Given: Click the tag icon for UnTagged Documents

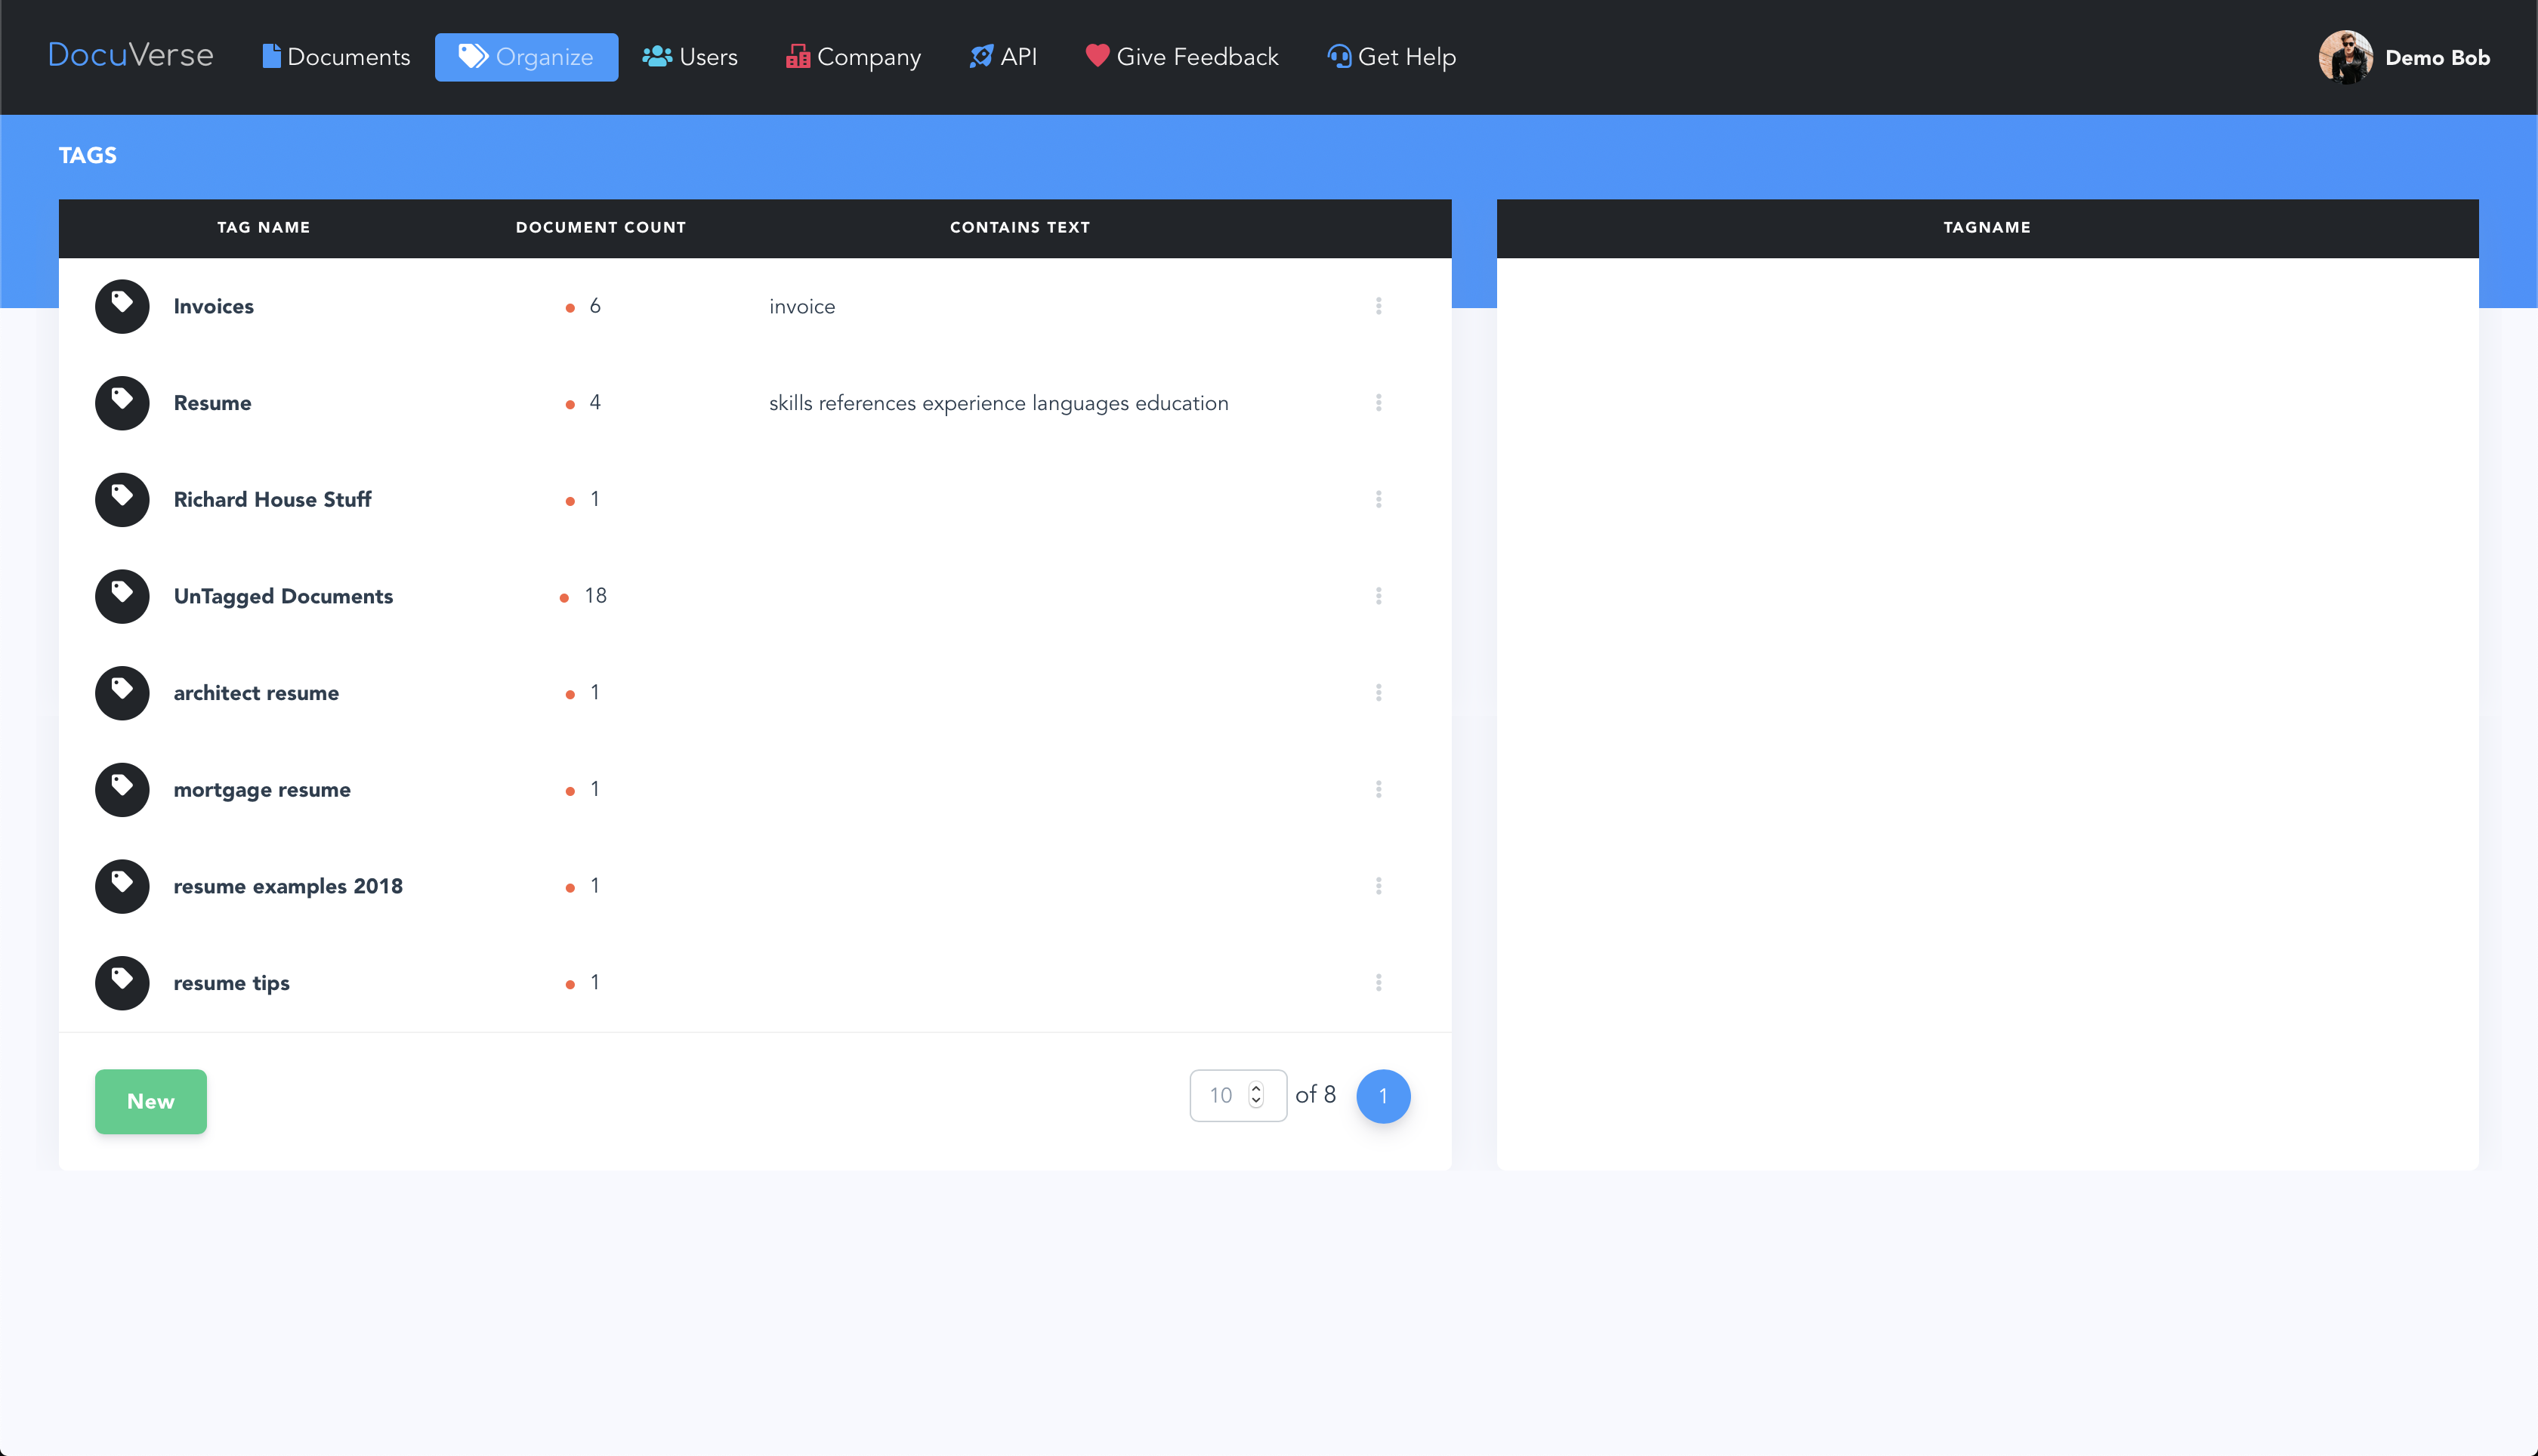Looking at the screenshot, I should tap(122, 596).
